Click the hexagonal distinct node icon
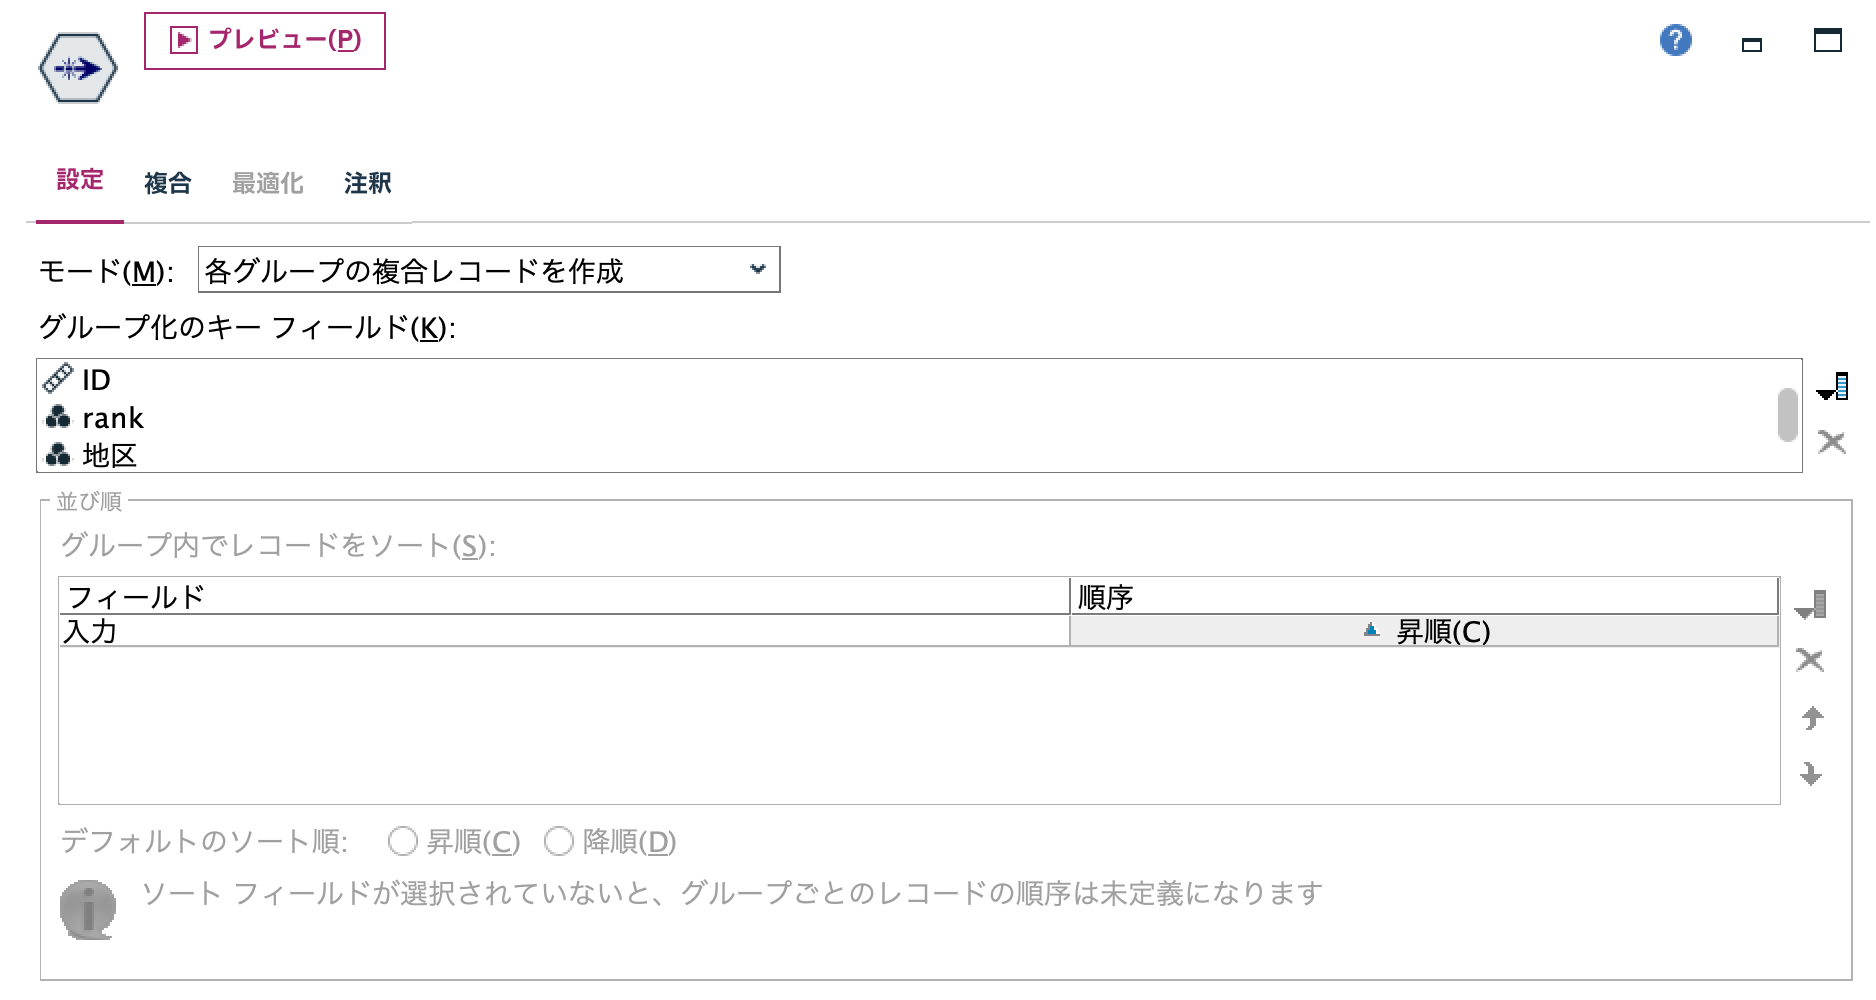This screenshot has width=1876, height=1000. coord(78,67)
